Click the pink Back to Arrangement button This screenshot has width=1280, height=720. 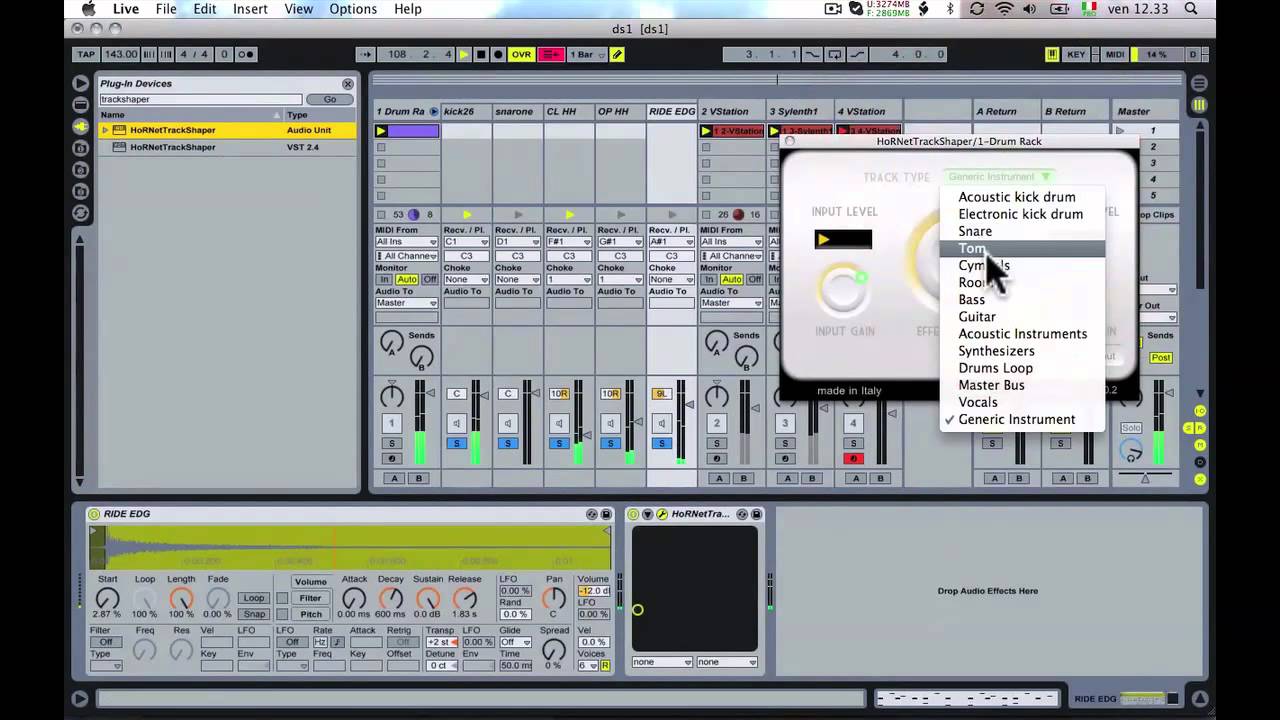(x=551, y=54)
